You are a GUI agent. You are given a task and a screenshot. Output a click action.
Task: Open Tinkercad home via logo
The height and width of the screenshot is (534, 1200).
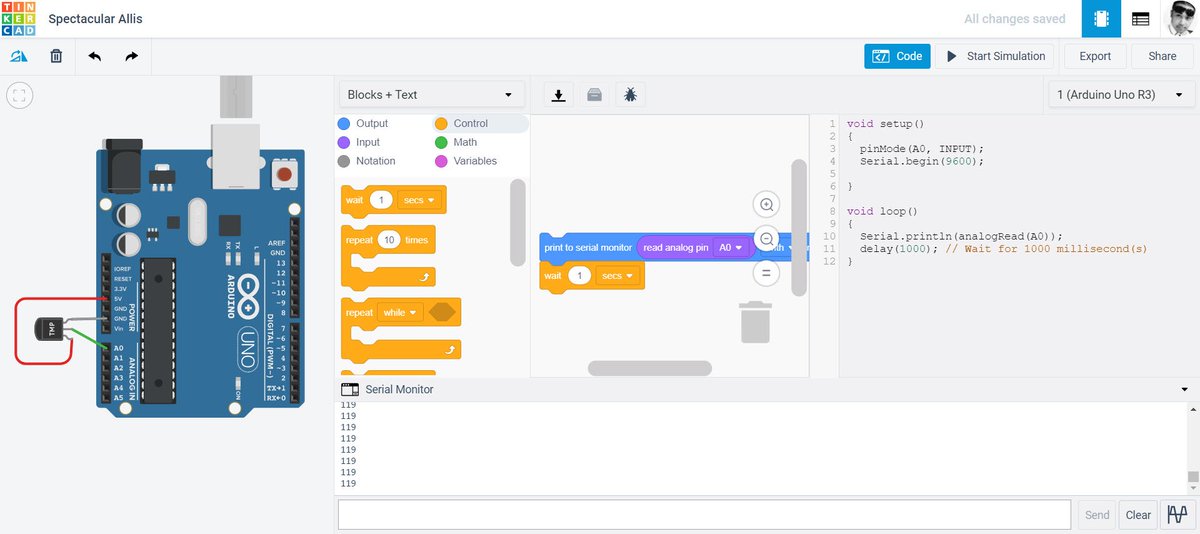click(19, 19)
